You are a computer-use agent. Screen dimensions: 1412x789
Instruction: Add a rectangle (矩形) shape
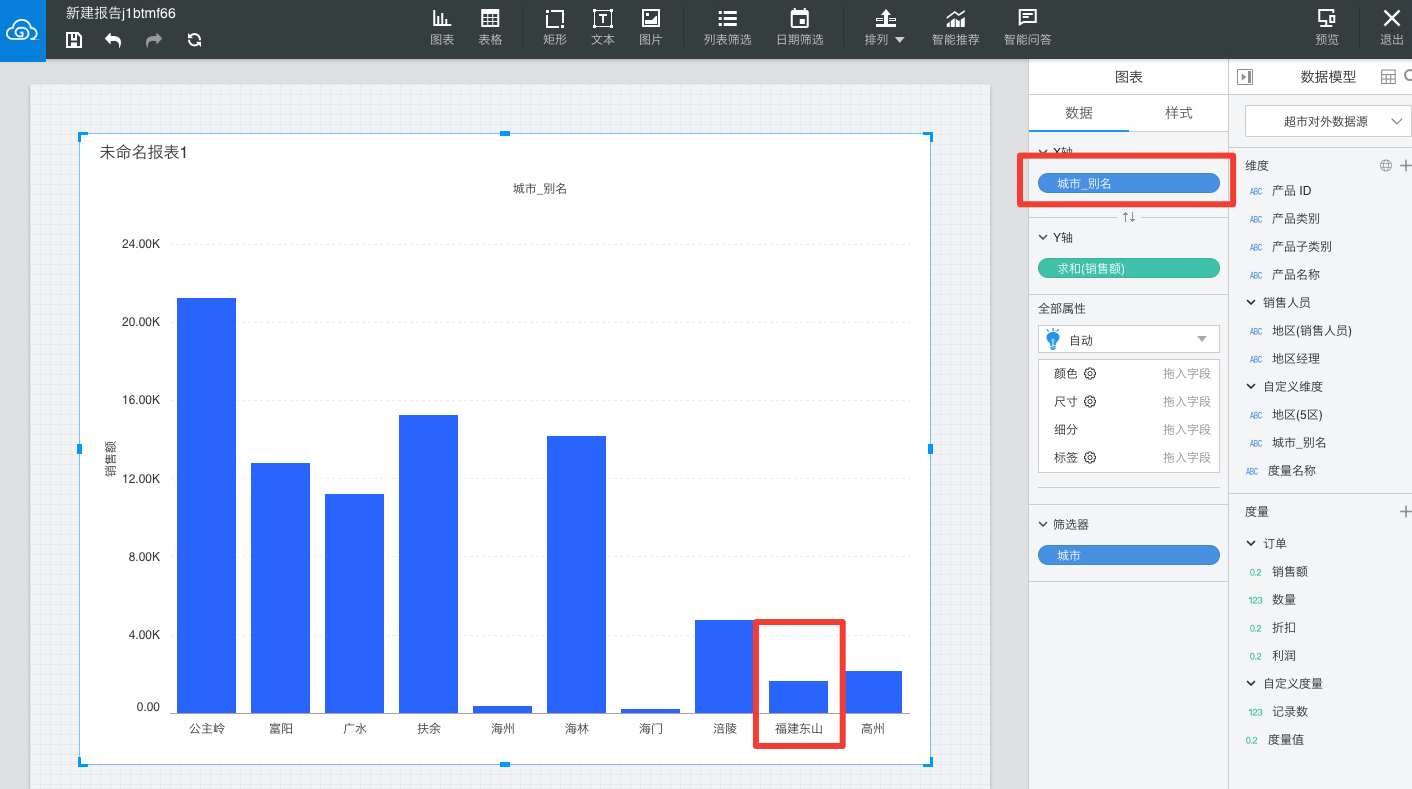point(555,28)
